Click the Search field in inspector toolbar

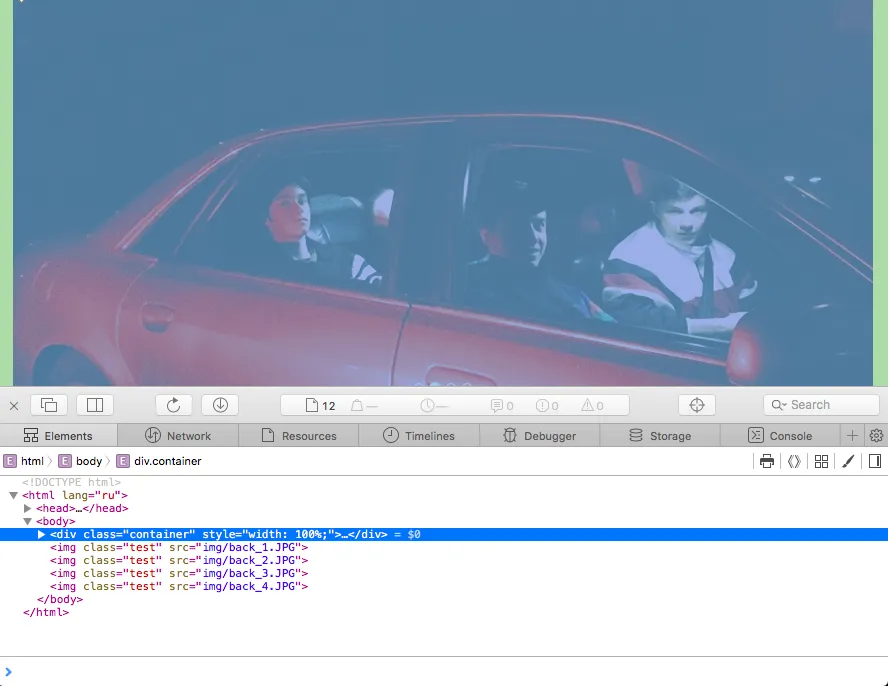pyautogui.click(x=821, y=405)
